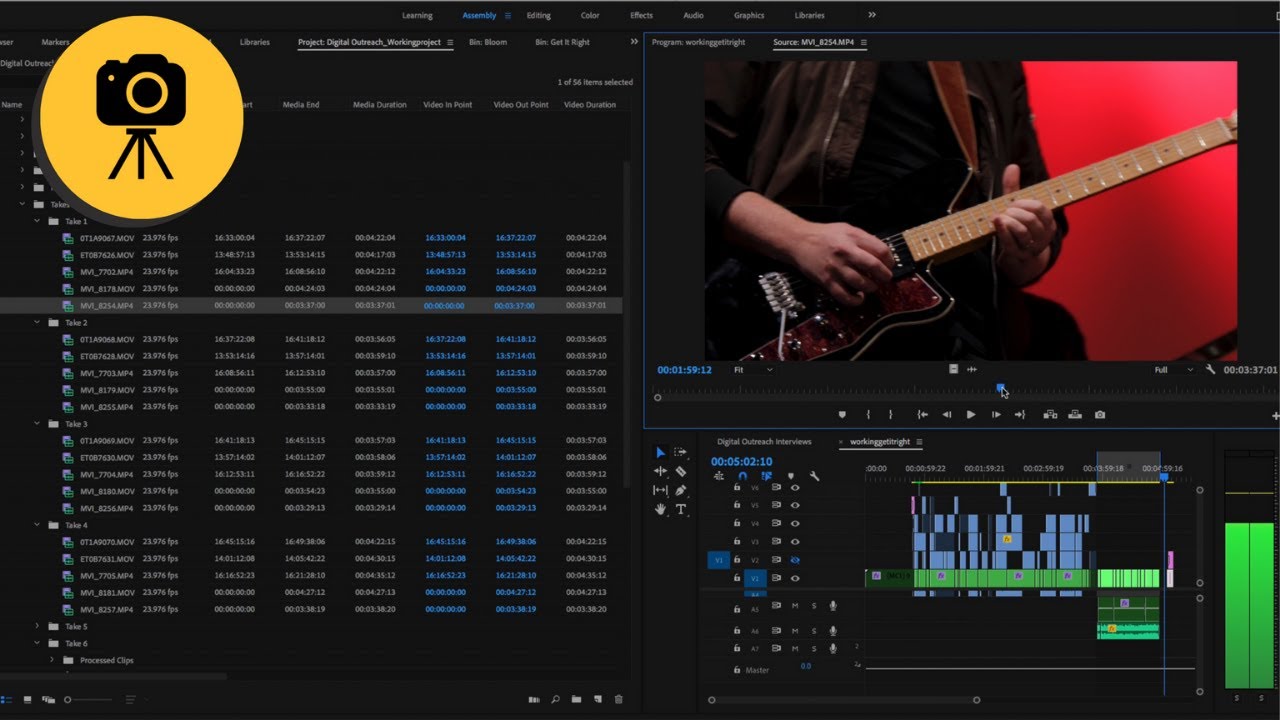Image resolution: width=1280 pixels, height=720 pixels.
Task: Step forward one frame
Action: (x=996, y=414)
